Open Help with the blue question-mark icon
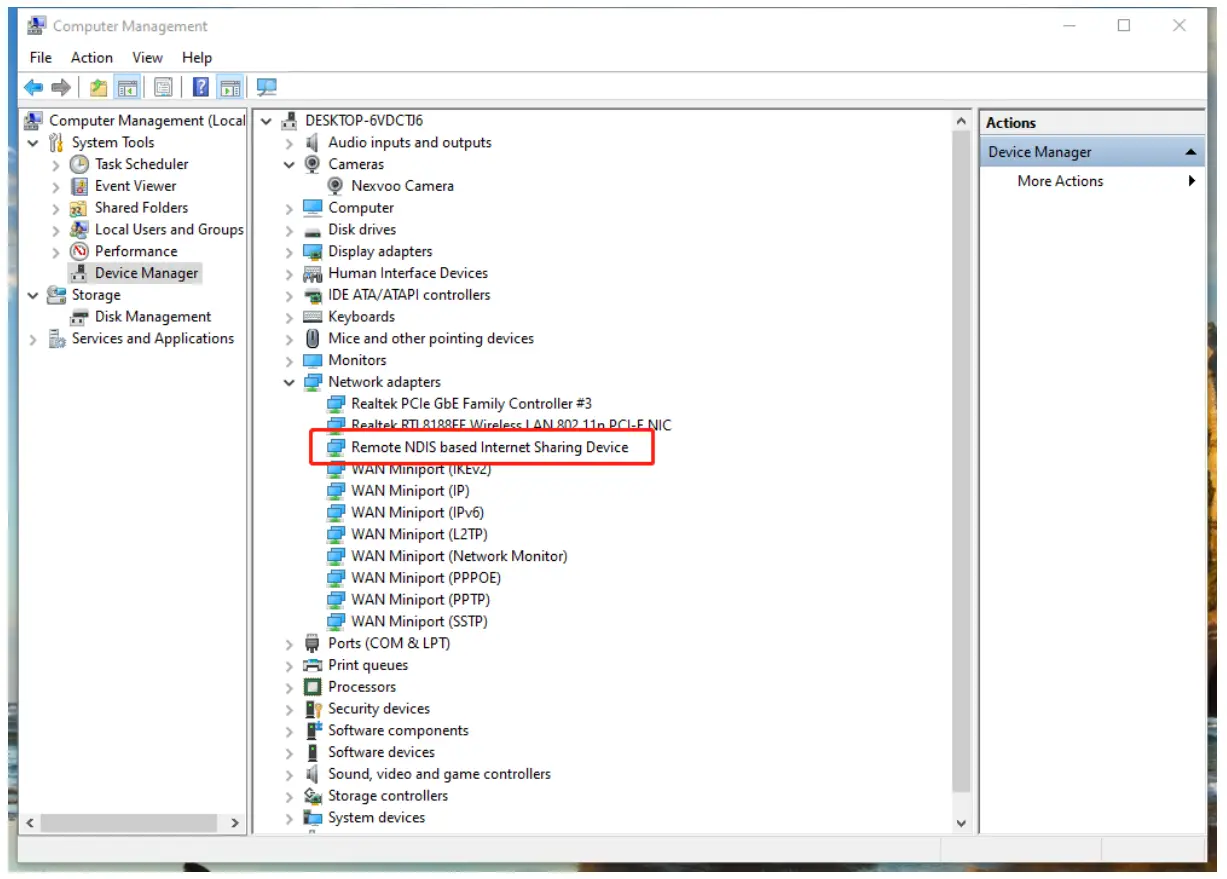The width and height of the screenshot is (1227, 879). 201,88
